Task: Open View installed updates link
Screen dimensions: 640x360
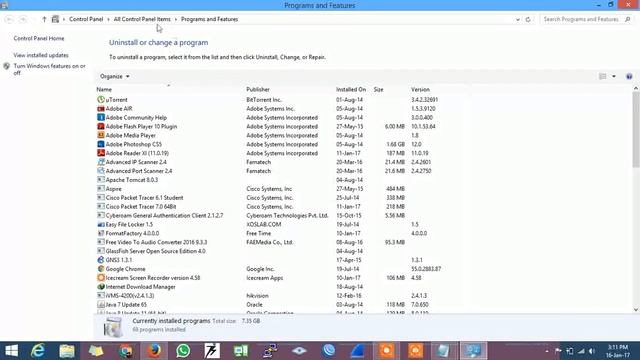Action: (41, 55)
